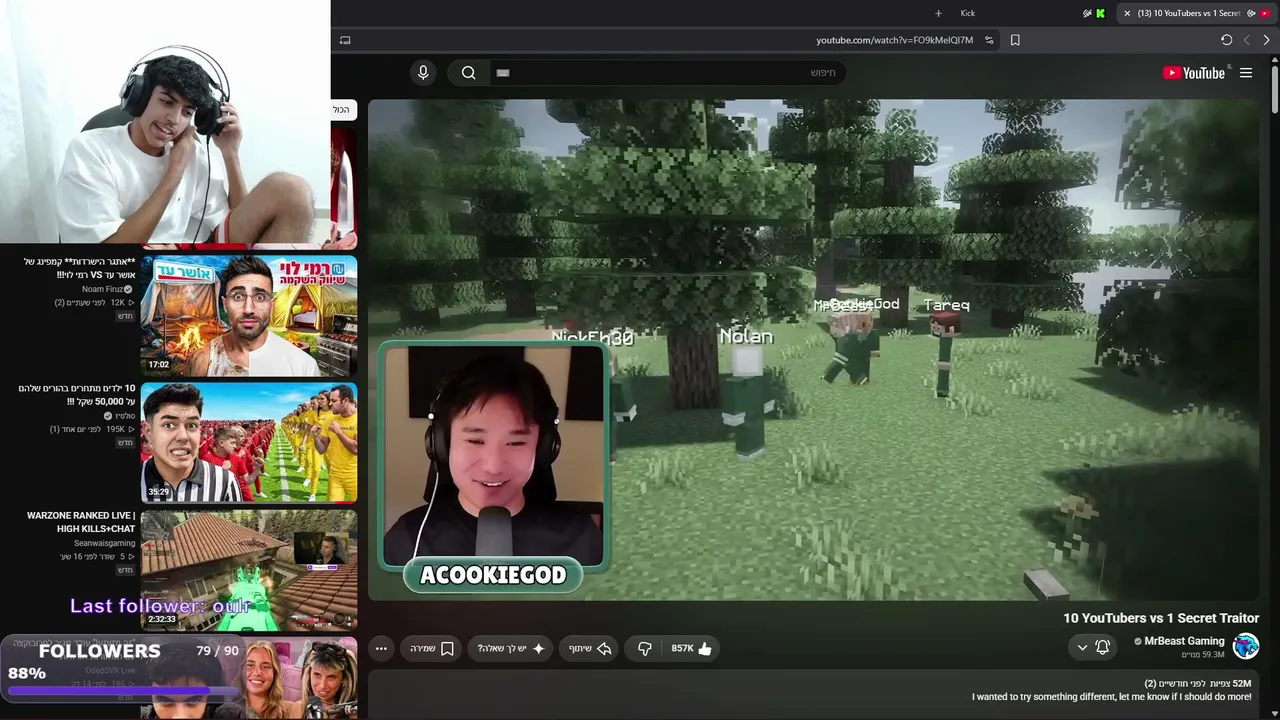Viewport: 1280px width, 720px height.
Task: Click the green Kick extension icon
Action: coord(1101,13)
